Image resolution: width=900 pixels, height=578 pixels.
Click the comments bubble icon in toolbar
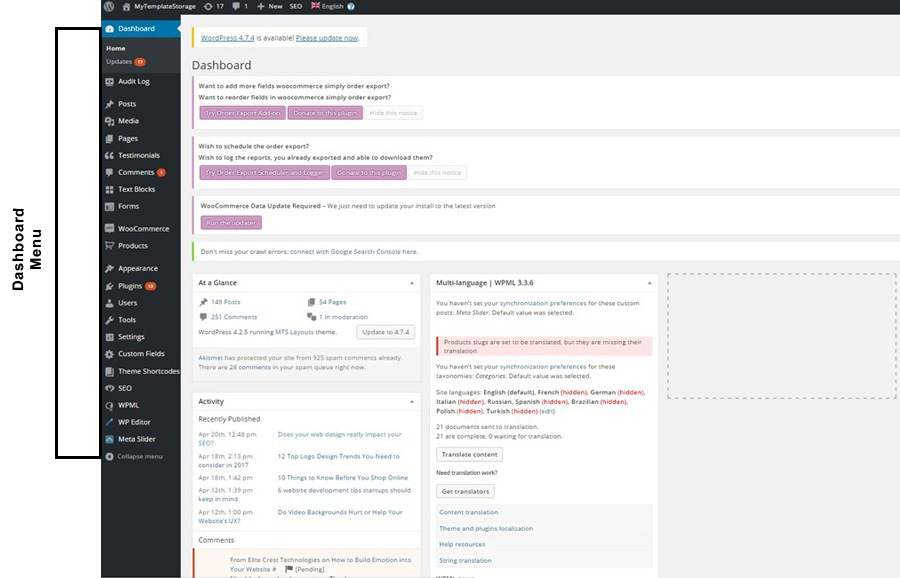tap(238, 6)
